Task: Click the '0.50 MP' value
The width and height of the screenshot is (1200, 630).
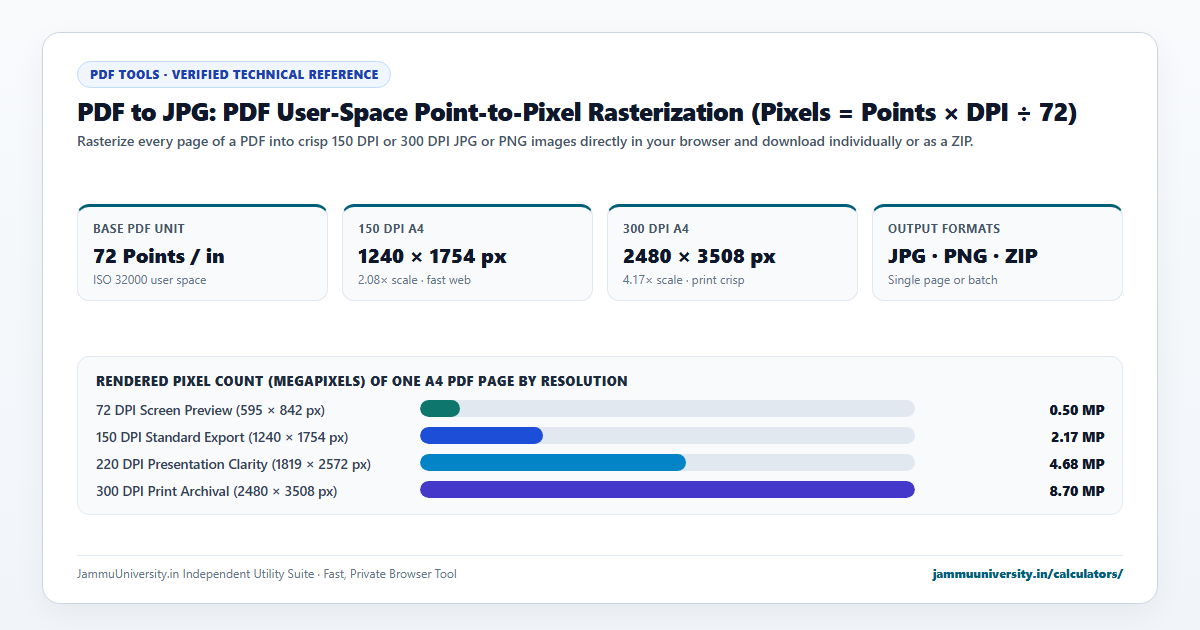Action: (x=1077, y=410)
